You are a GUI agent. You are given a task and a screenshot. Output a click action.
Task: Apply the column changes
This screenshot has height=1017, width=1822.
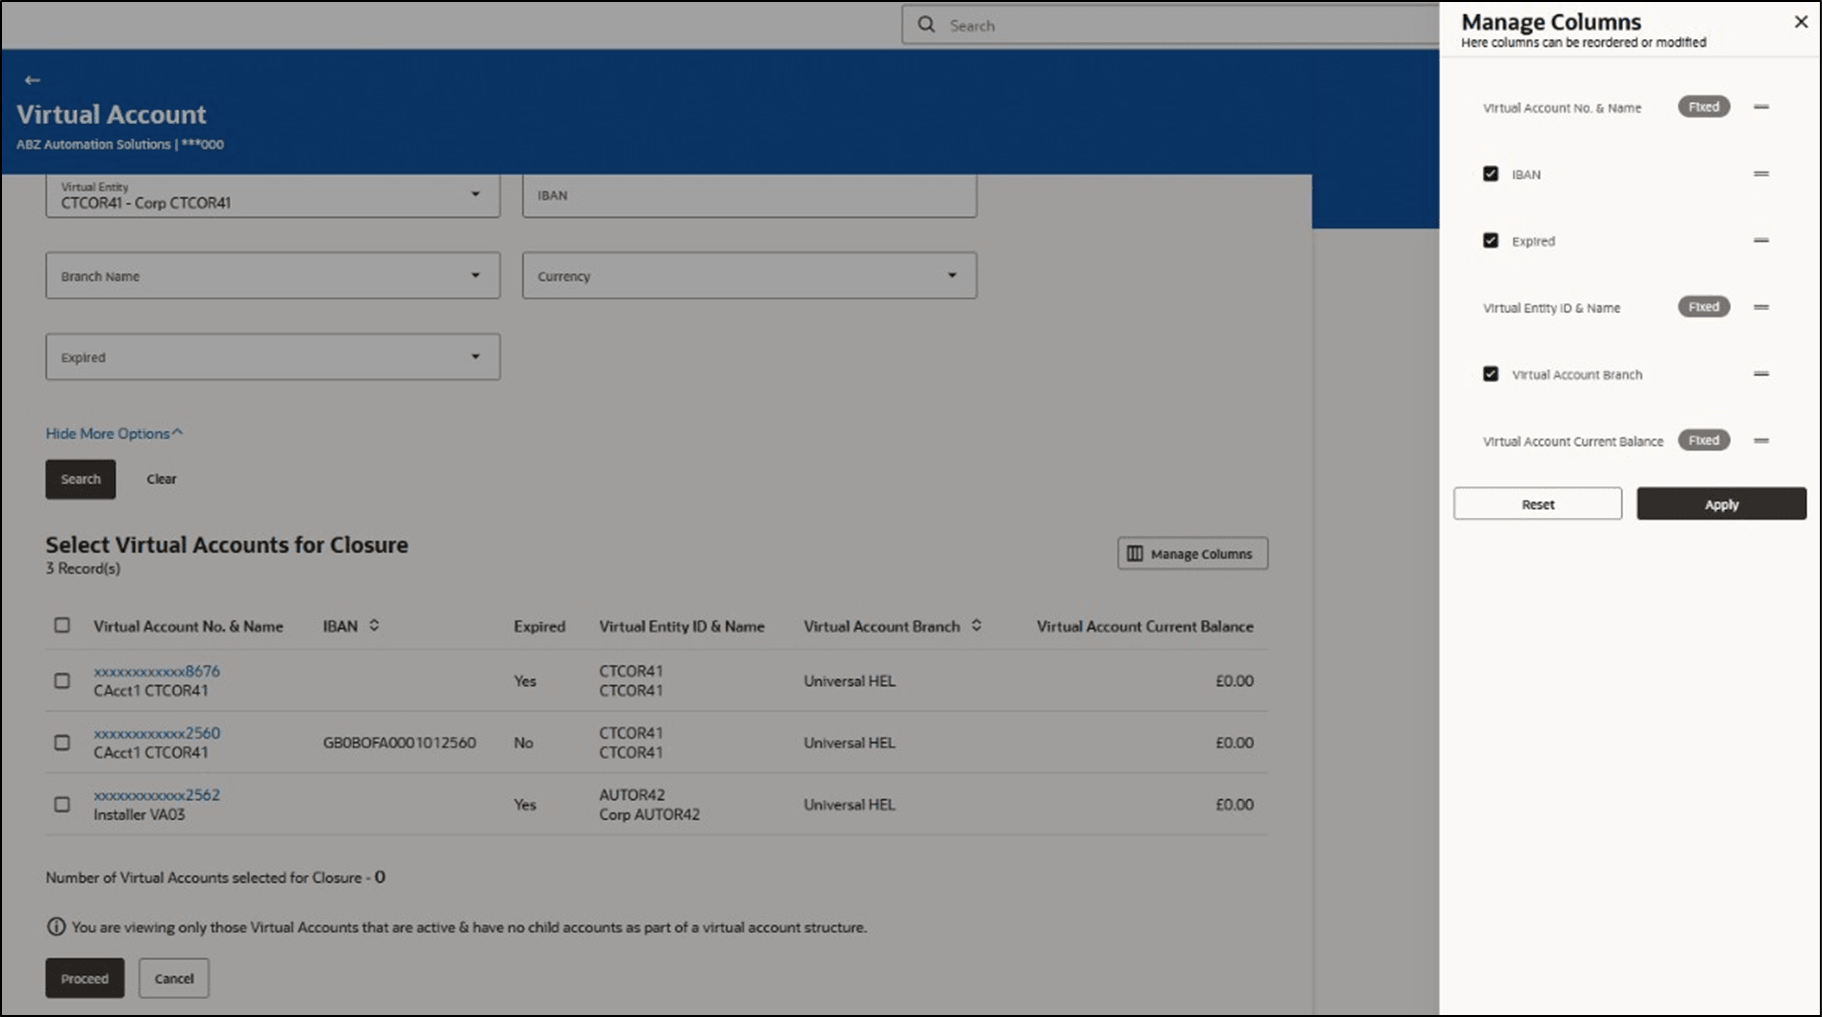(x=1720, y=504)
